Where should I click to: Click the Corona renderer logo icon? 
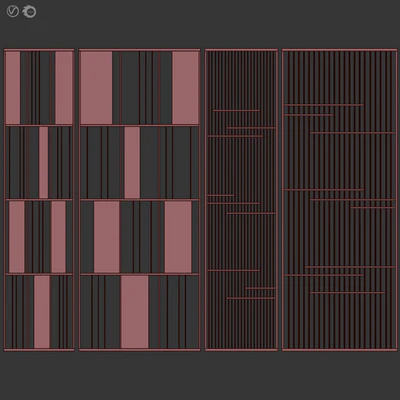tap(29, 12)
